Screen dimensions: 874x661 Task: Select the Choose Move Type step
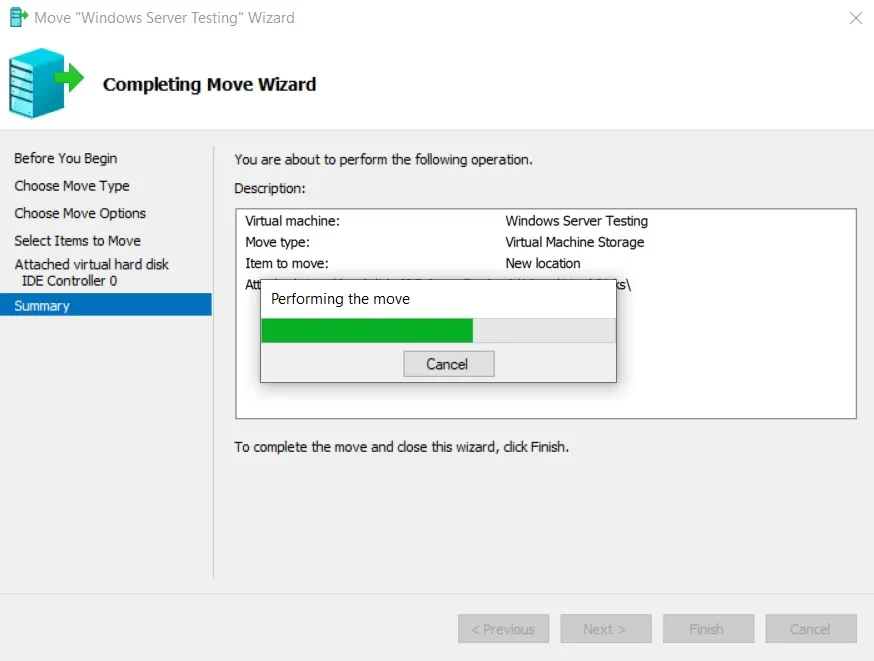click(x=72, y=186)
